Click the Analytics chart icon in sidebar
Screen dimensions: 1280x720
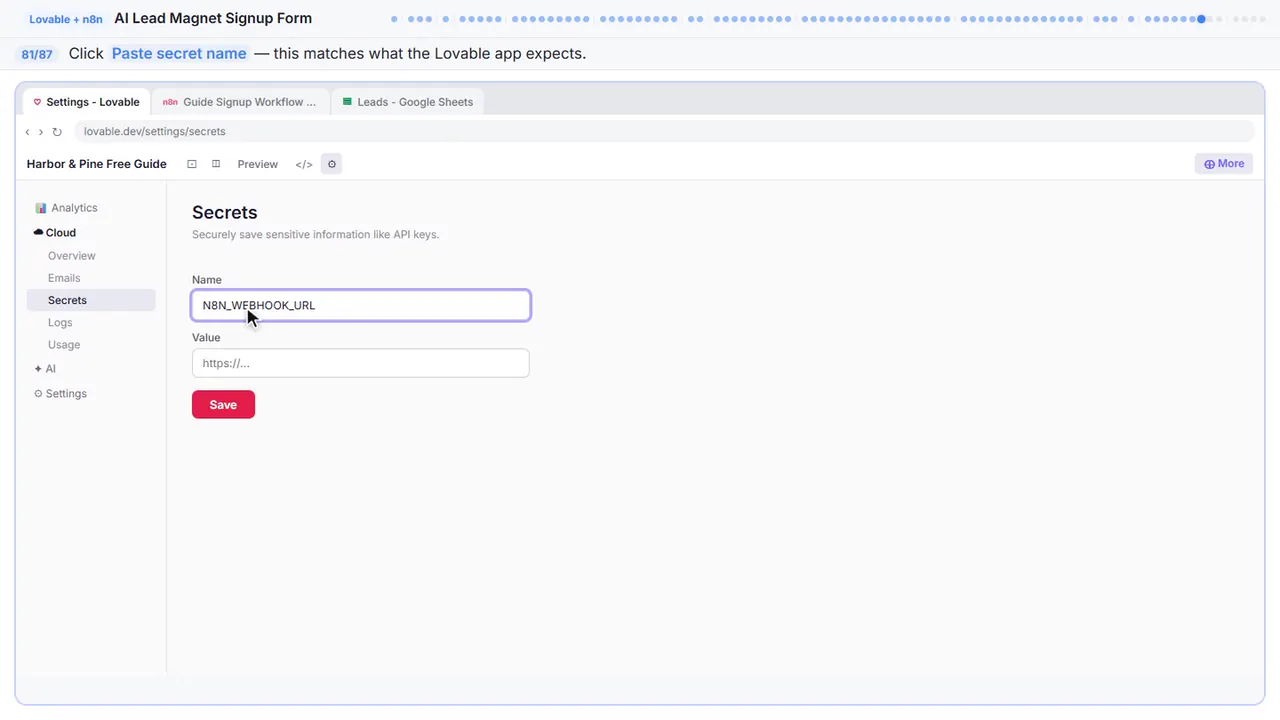click(x=41, y=208)
